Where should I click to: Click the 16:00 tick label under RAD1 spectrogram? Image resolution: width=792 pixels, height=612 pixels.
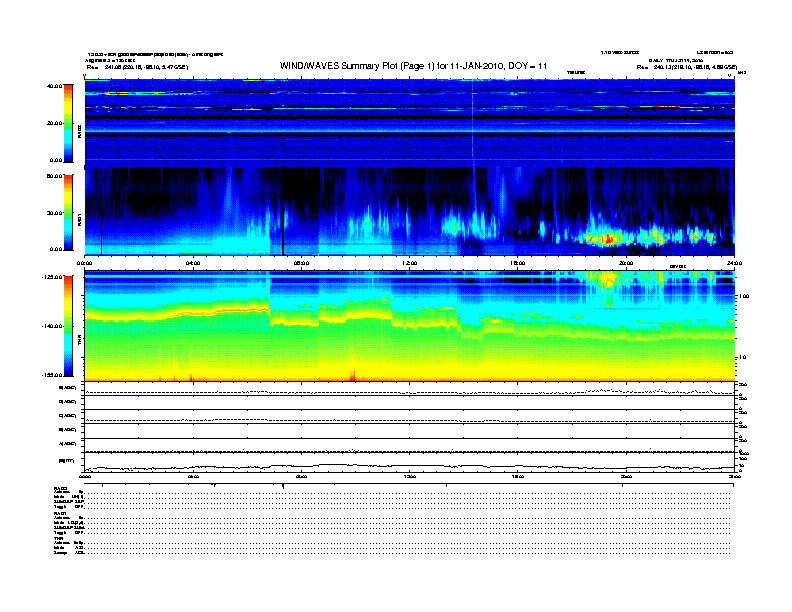coord(518,263)
